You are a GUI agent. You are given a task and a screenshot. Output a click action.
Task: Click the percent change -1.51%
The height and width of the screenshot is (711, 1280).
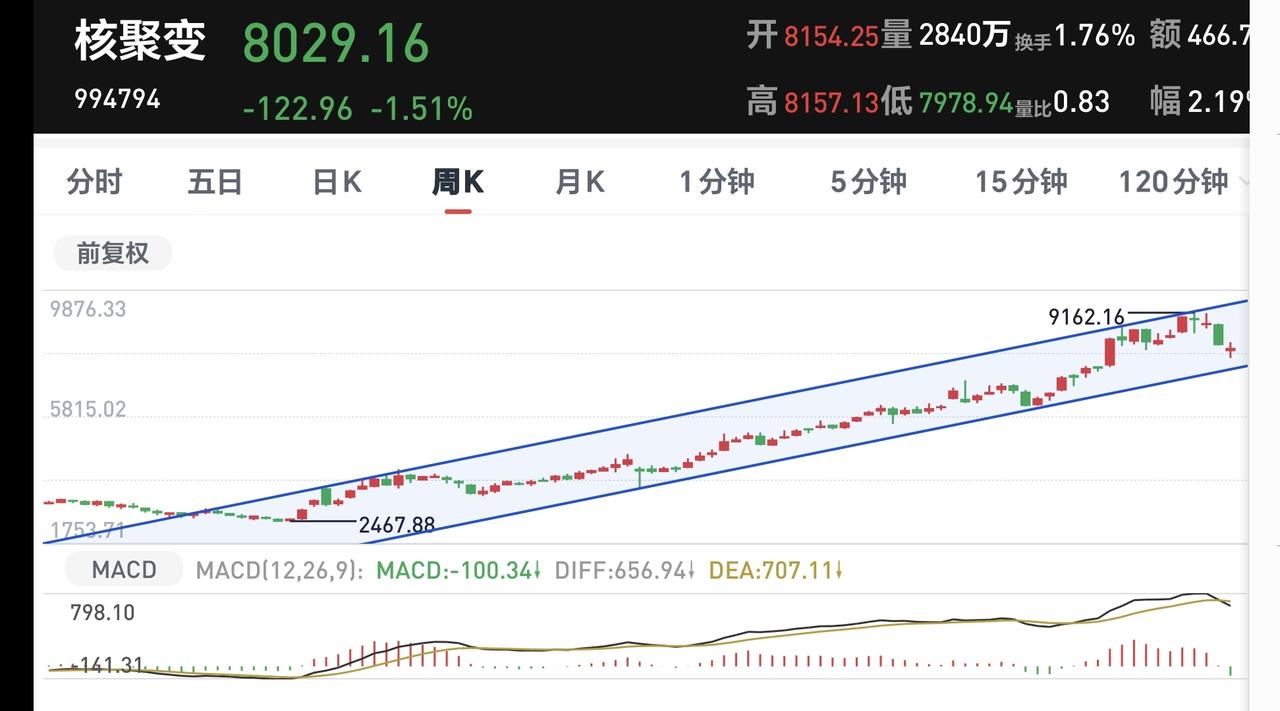pyautogui.click(x=421, y=108)
